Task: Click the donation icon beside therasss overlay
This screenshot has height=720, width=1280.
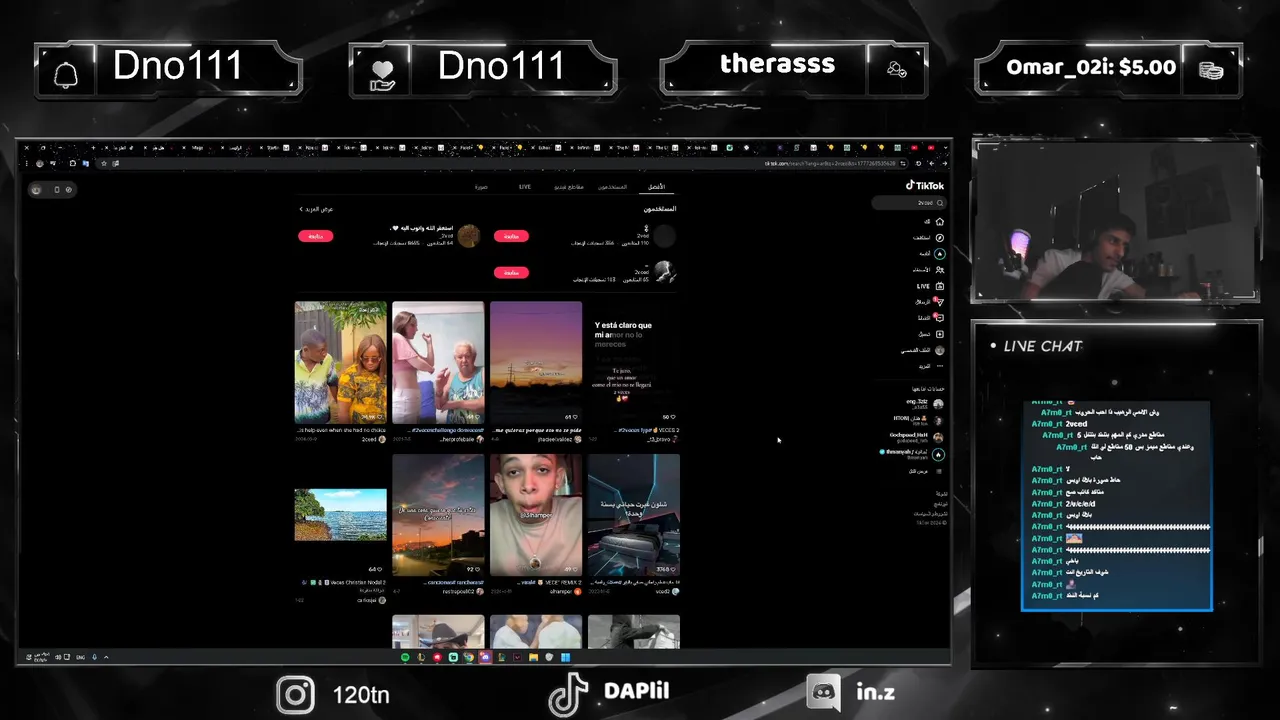Action: click(897, 69)
